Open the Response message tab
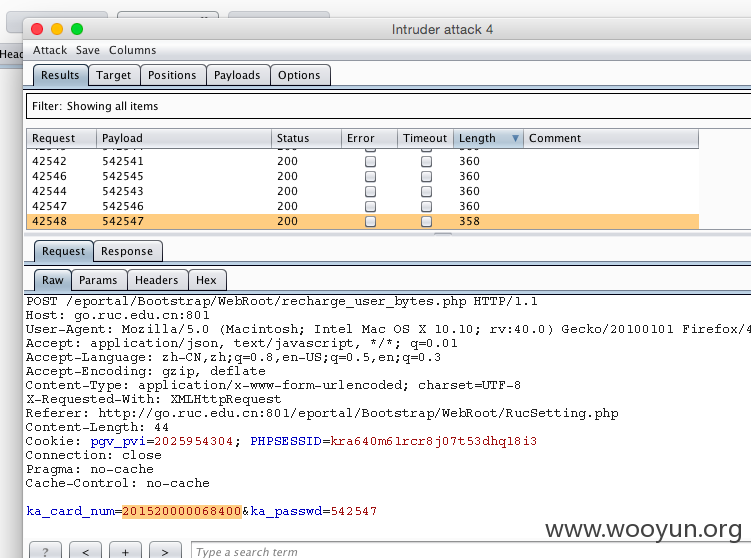 coord(127,251)
